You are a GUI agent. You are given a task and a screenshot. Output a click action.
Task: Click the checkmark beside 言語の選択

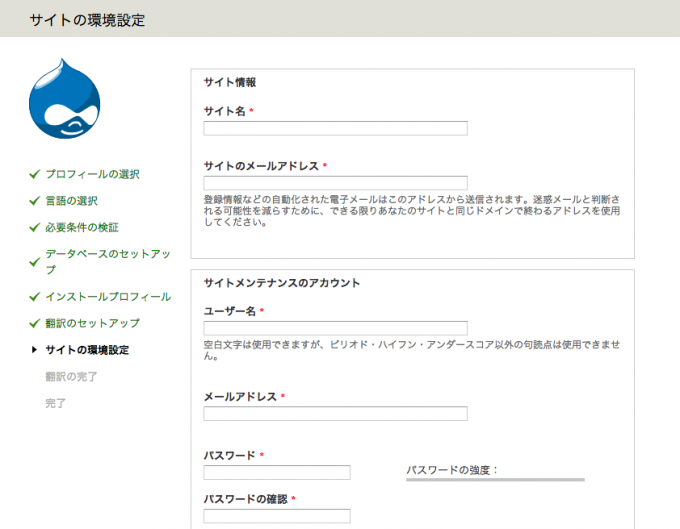pyautogui.click(x=34, y=201)
